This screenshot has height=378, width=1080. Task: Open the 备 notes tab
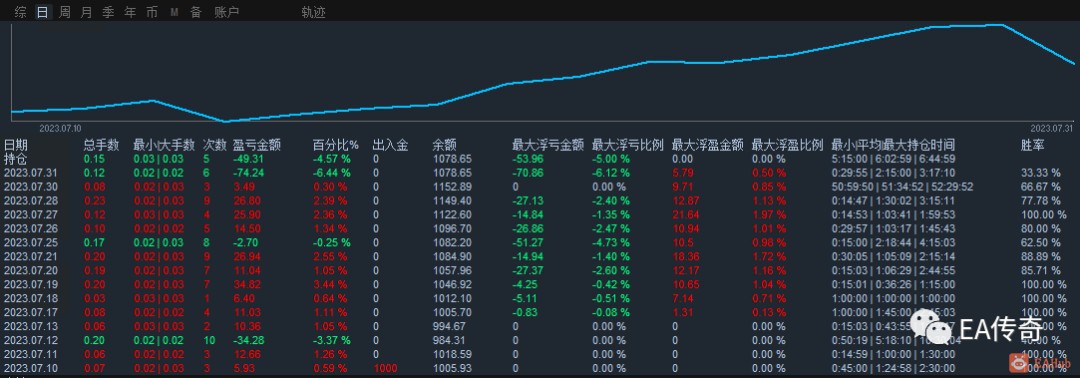[x=196, y=12]
